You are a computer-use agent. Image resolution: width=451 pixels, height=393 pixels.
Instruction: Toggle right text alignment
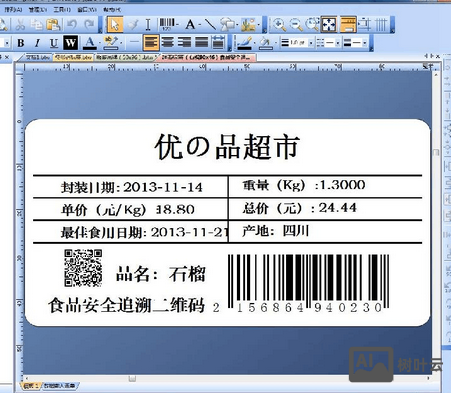(x=184, y=43)
